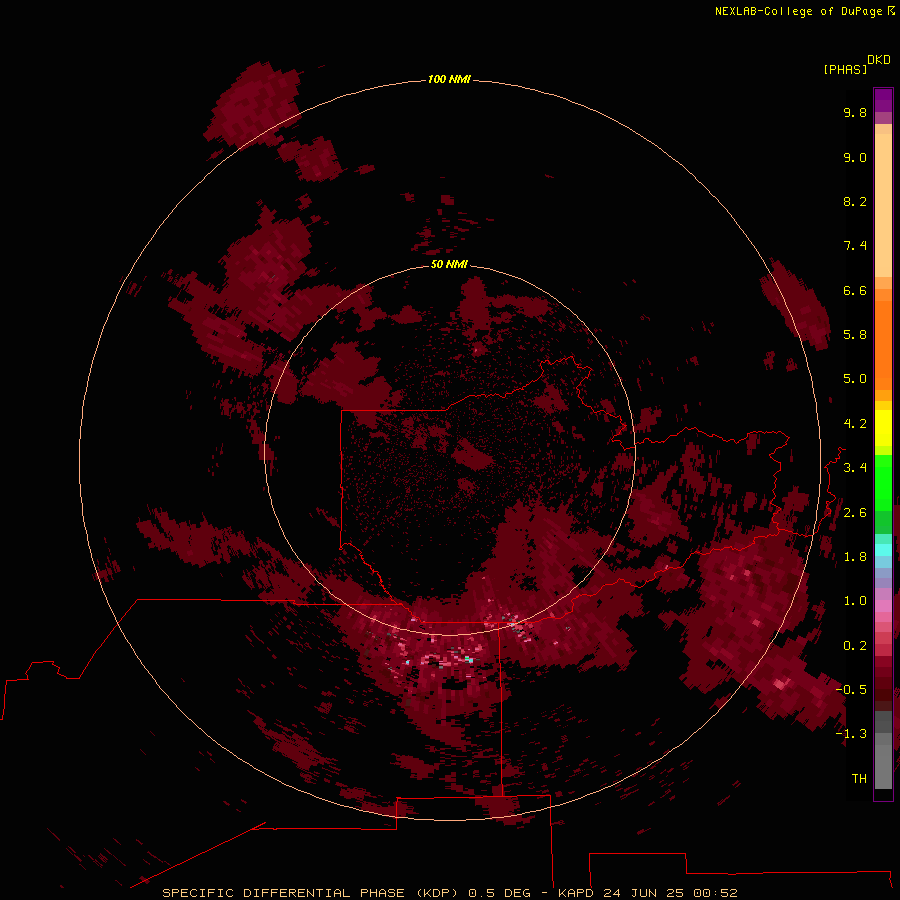The height and width of the screenshot is (900, 900).
Task: Click the NEXLAB-College of DuPage label
Action: tap(798, 11)
